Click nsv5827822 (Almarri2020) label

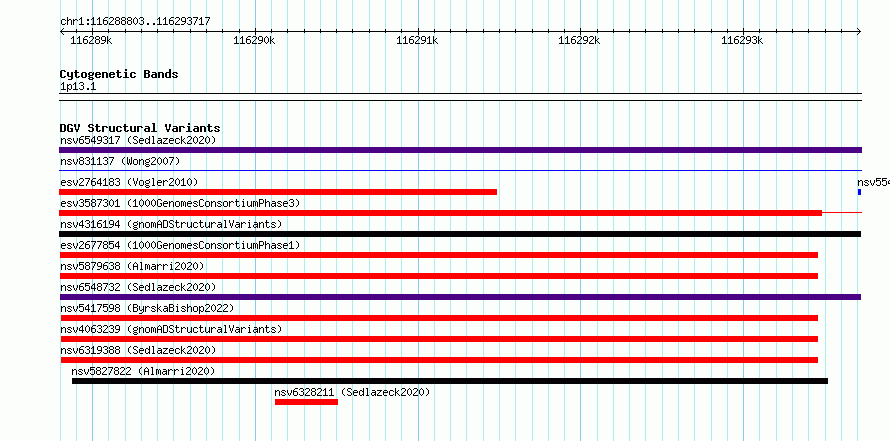[143, 371]
